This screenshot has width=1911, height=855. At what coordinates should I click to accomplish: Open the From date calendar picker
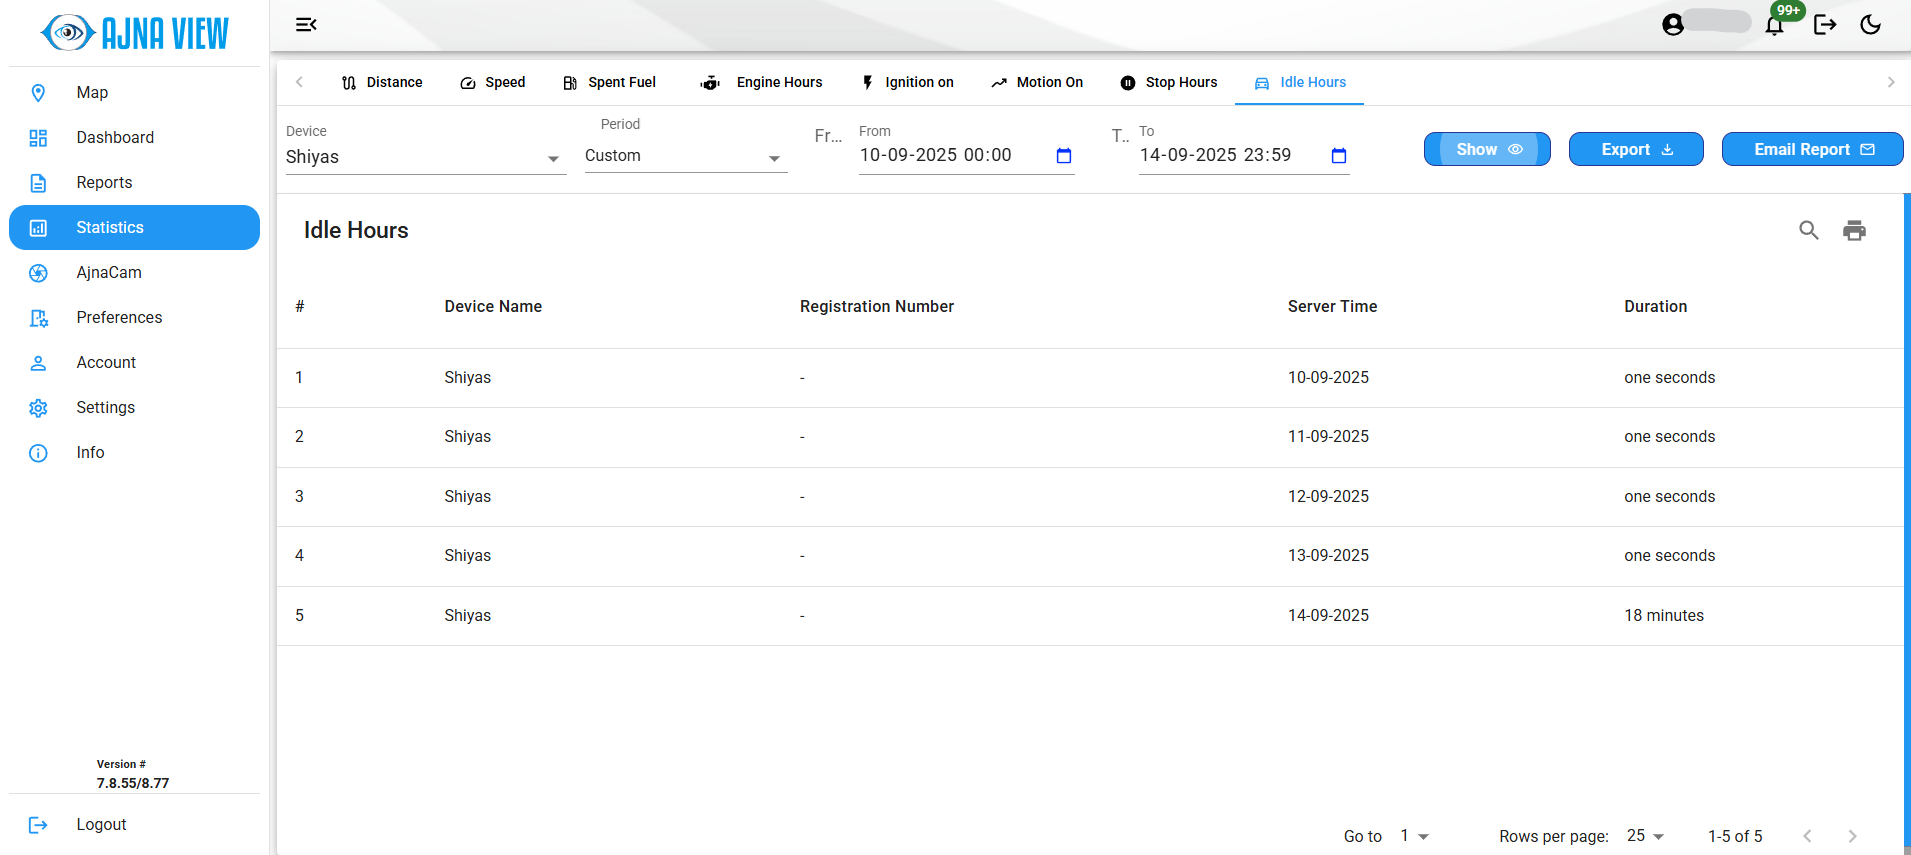tap(1064, 156)
